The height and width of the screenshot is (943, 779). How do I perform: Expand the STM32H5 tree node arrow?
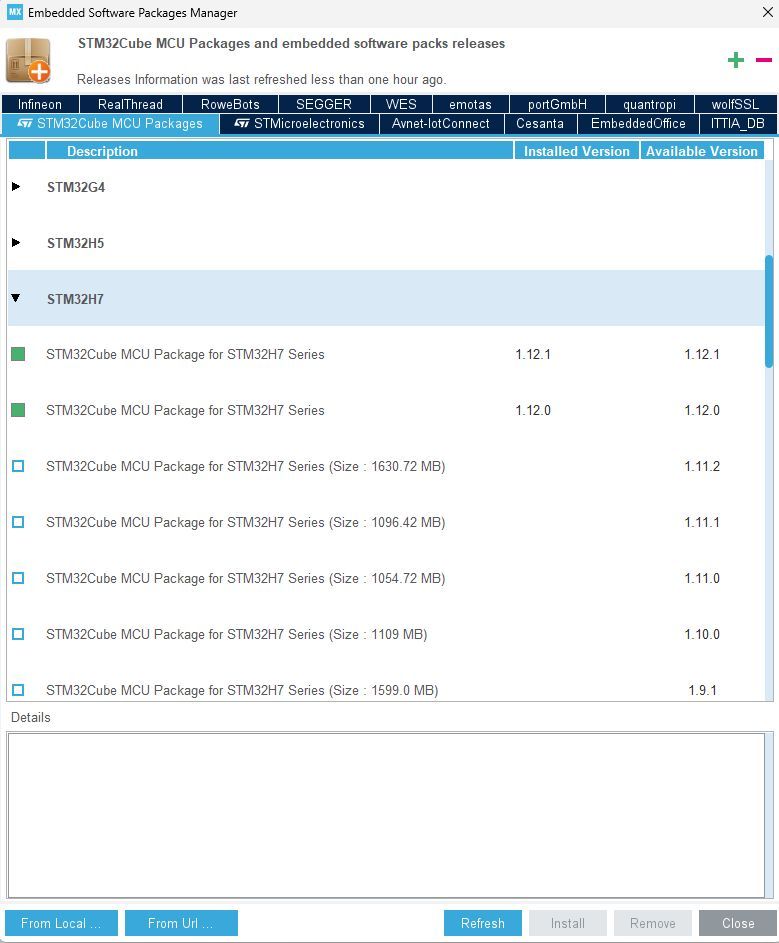point(16,242)
